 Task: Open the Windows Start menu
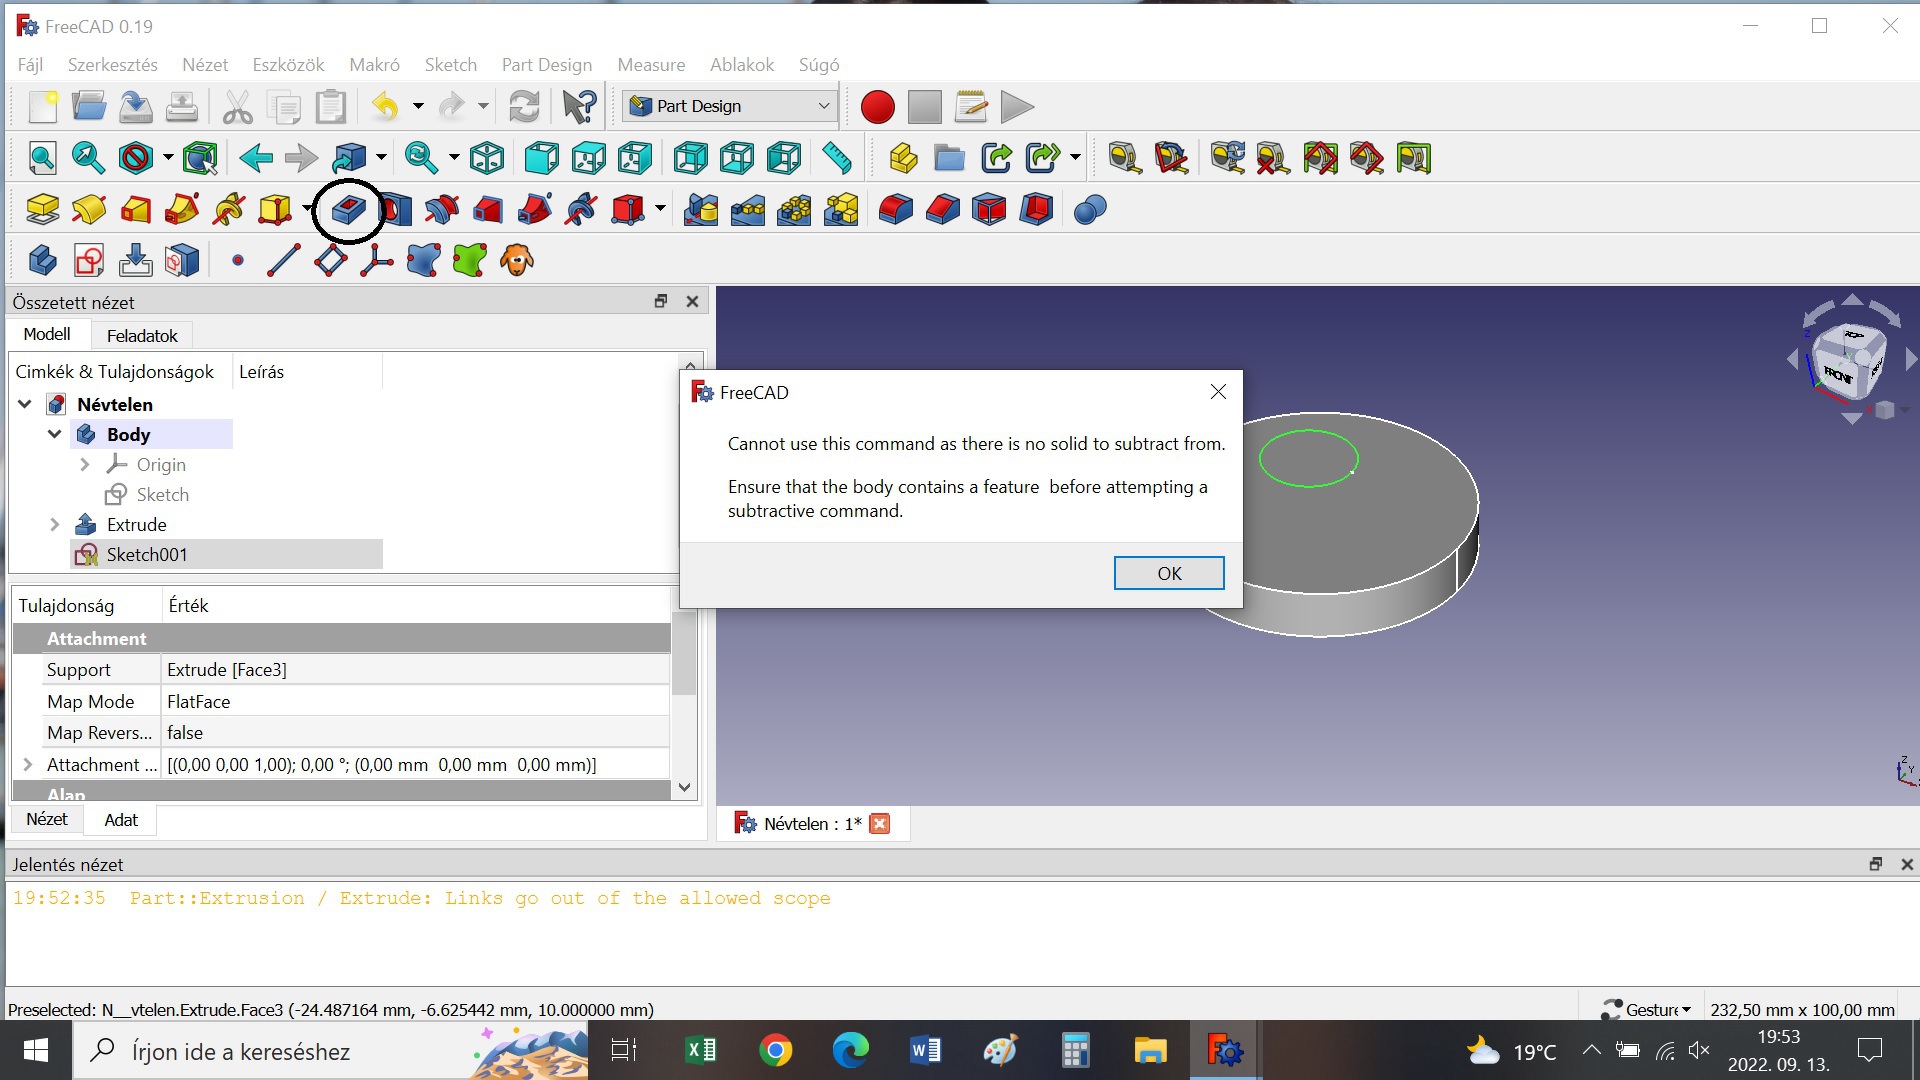tap(36, 1050)
